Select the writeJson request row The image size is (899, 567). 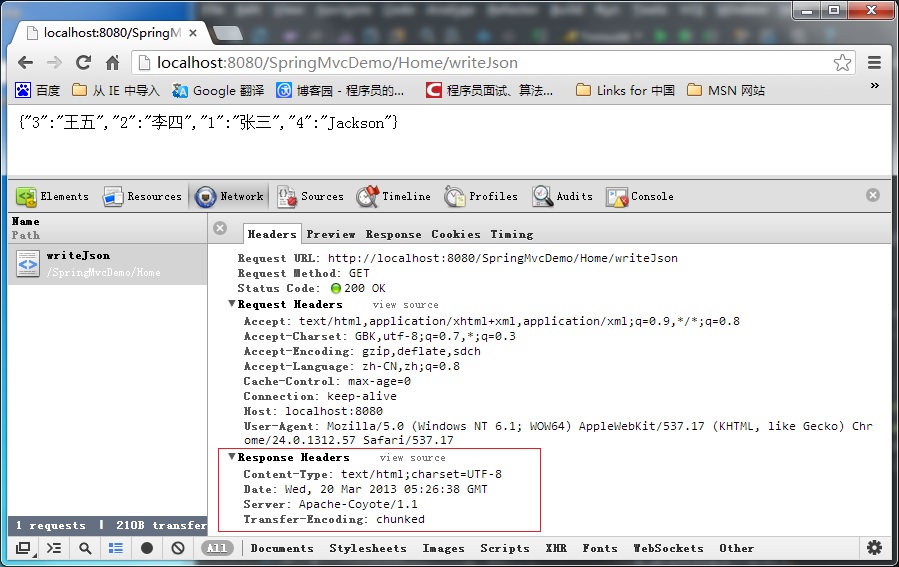[x=107, y=264]
